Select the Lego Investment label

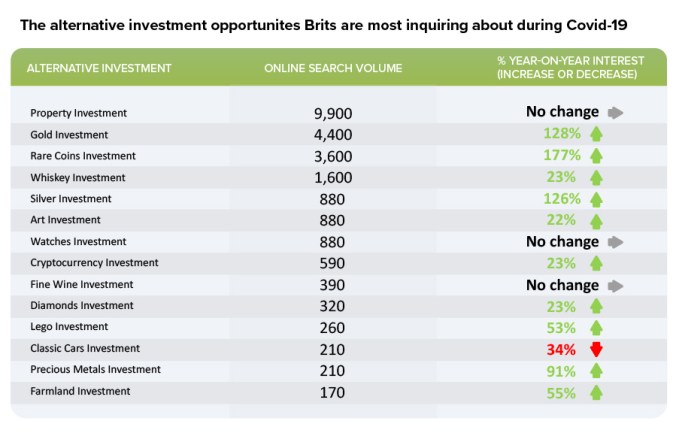coord(69,327)
